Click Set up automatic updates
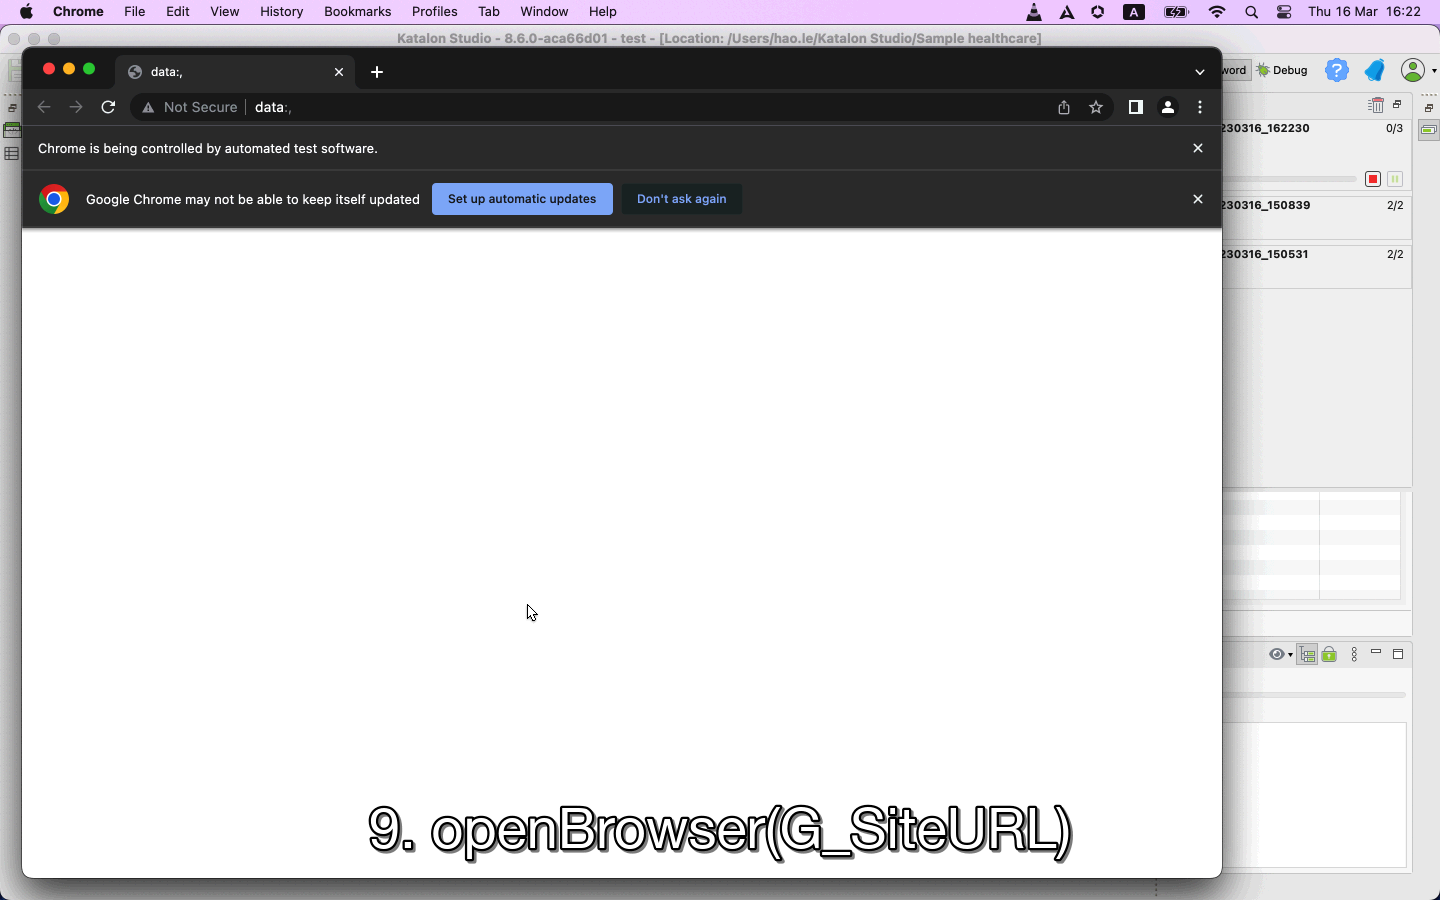 522,199
